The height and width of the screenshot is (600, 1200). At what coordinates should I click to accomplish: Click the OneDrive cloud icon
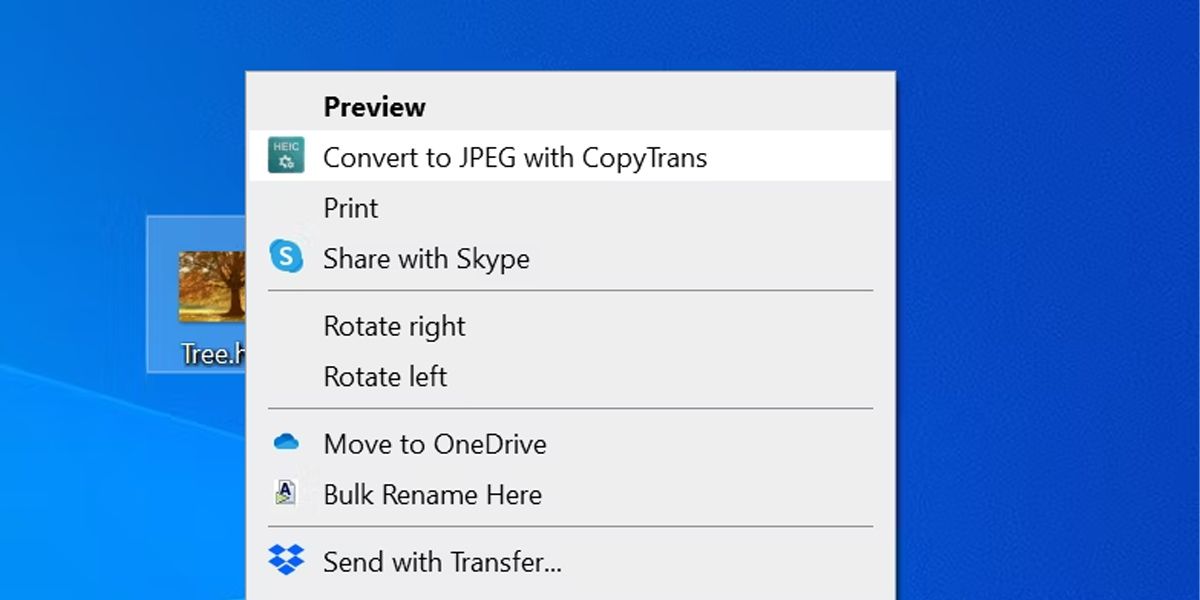pyautogui.click(x=286, y=442)
